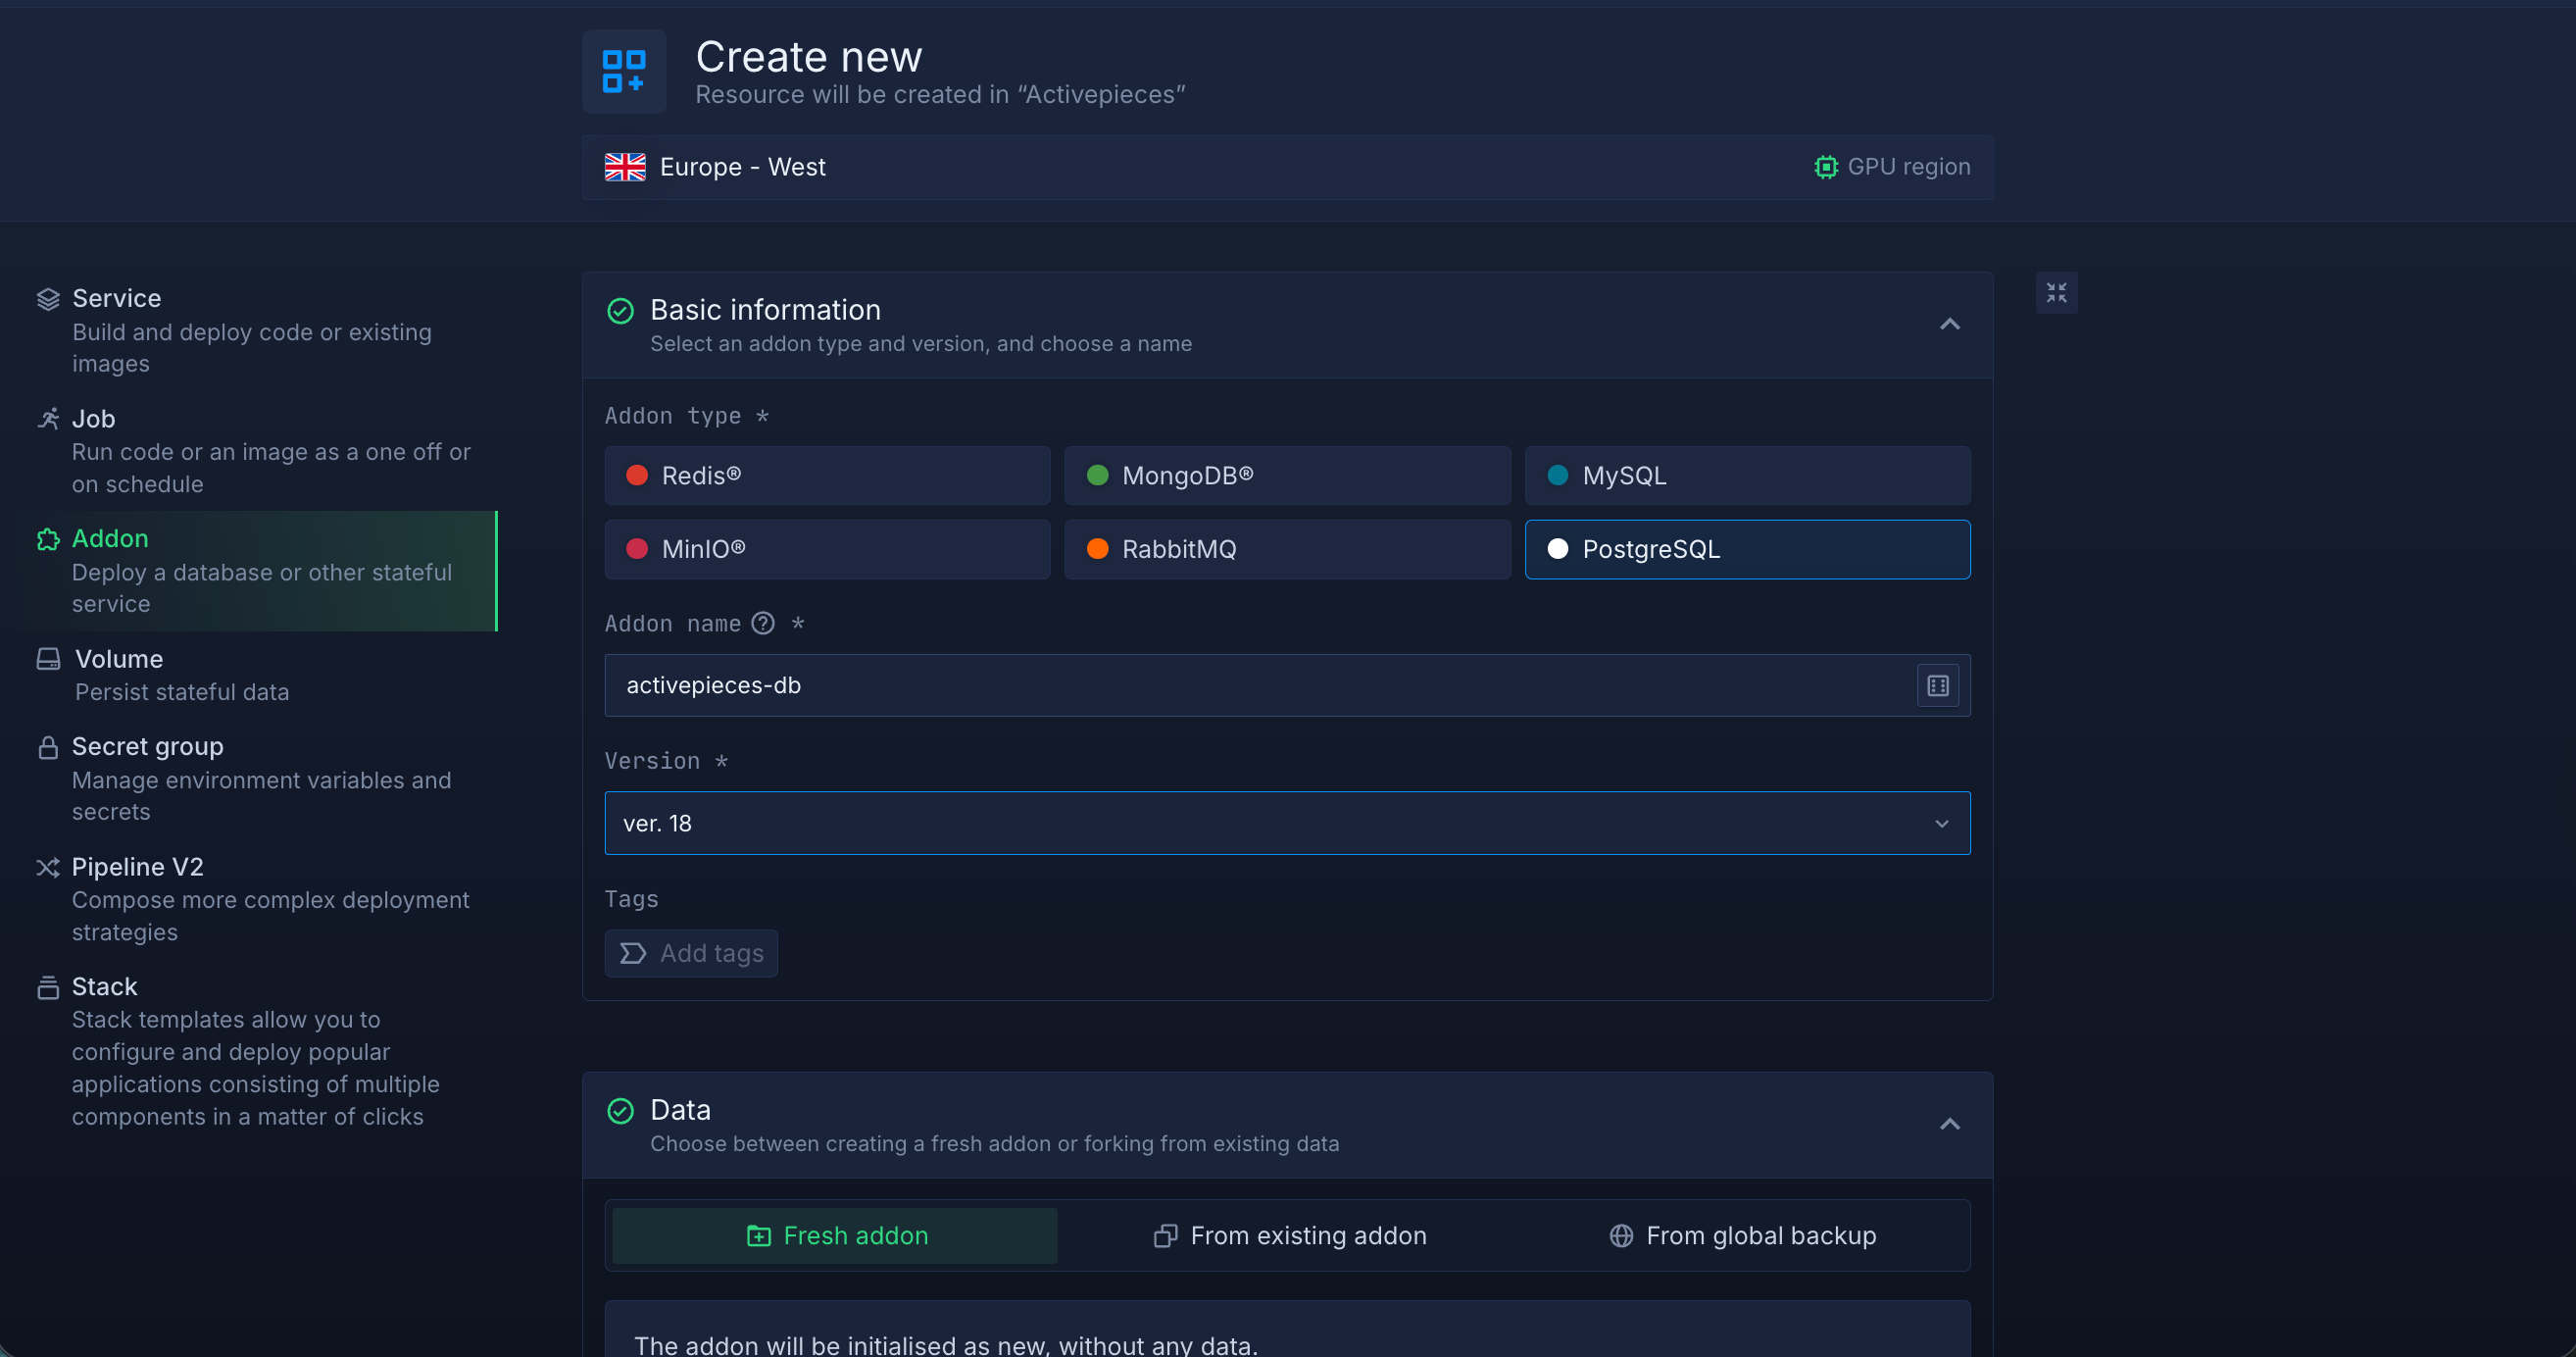Click the RabbitMQ orange color dot
The height and width of the screenshot is (1357, 2576).
tap(1097, 548)
